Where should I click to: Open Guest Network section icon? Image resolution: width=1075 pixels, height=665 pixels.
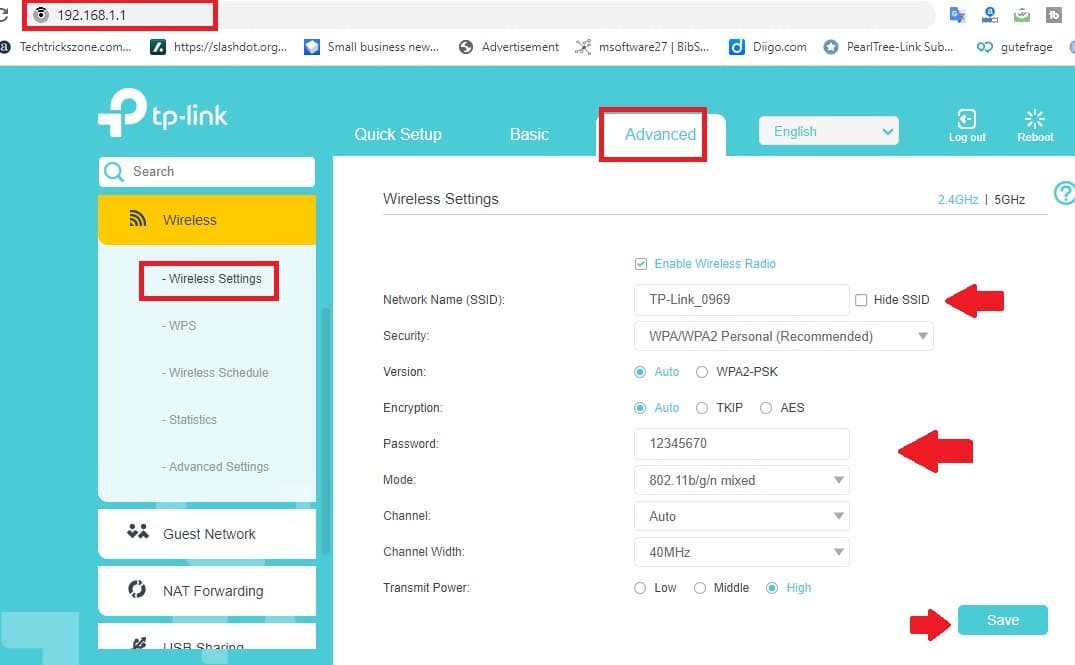point(138,533)
